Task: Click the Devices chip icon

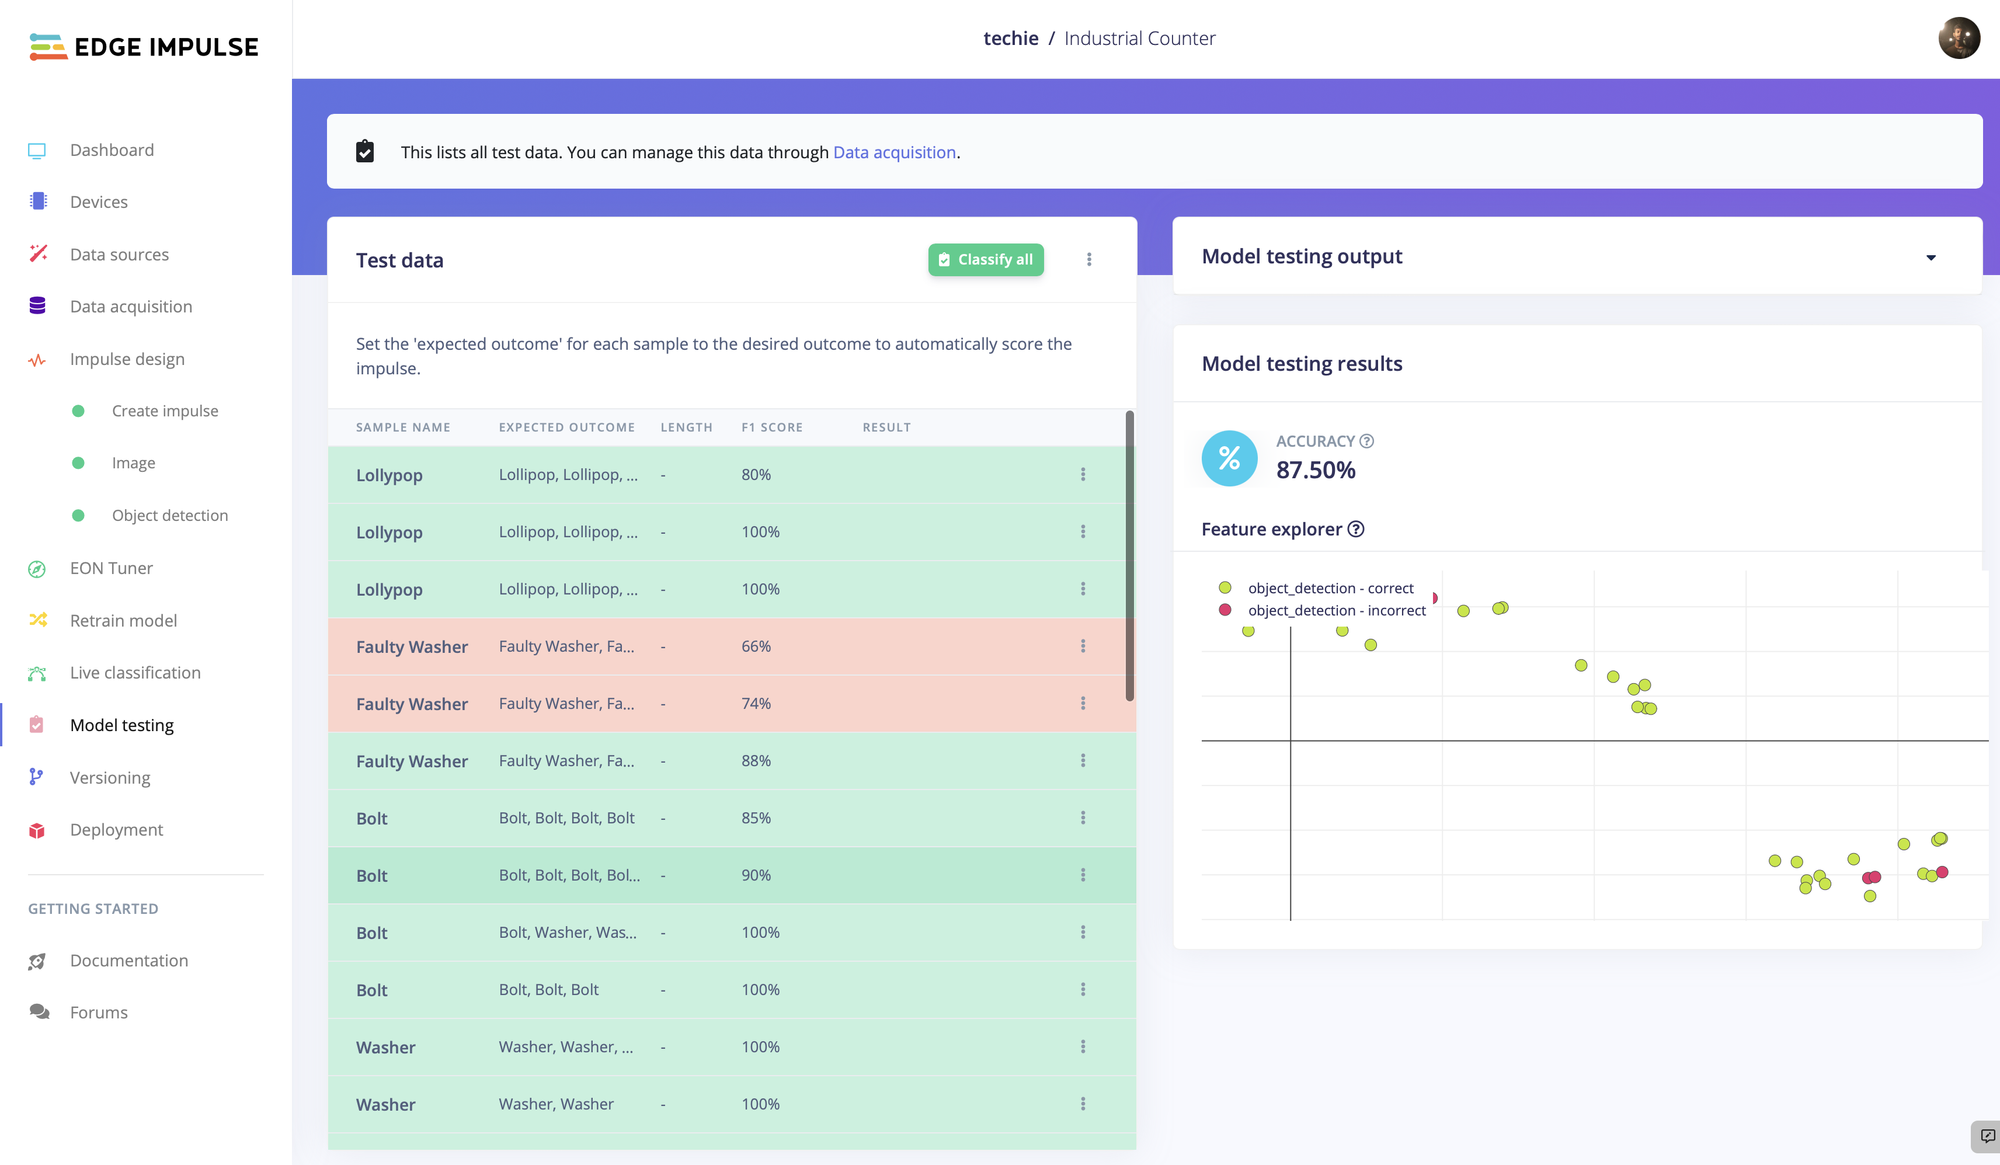Action: click(x=38, y=202)
